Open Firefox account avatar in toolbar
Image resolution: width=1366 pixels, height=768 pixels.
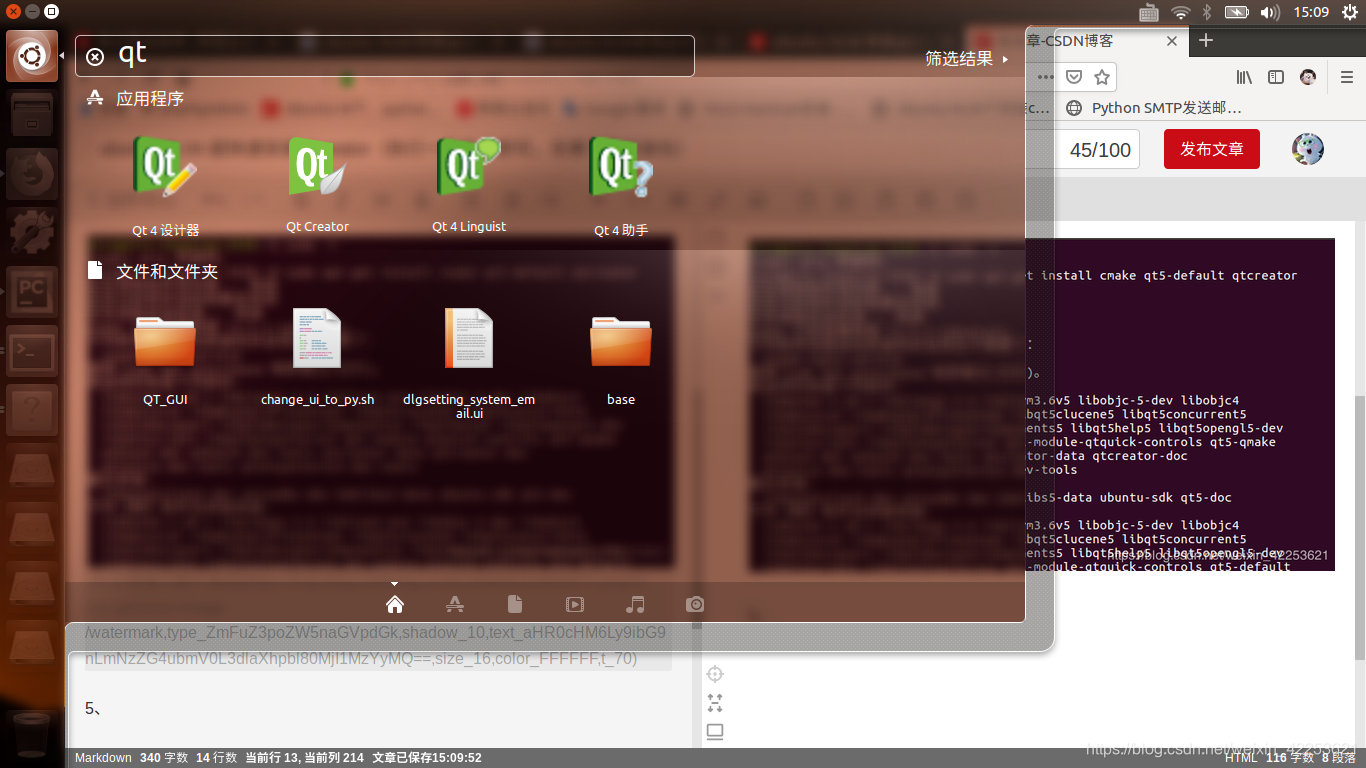tap(1308, 77)
